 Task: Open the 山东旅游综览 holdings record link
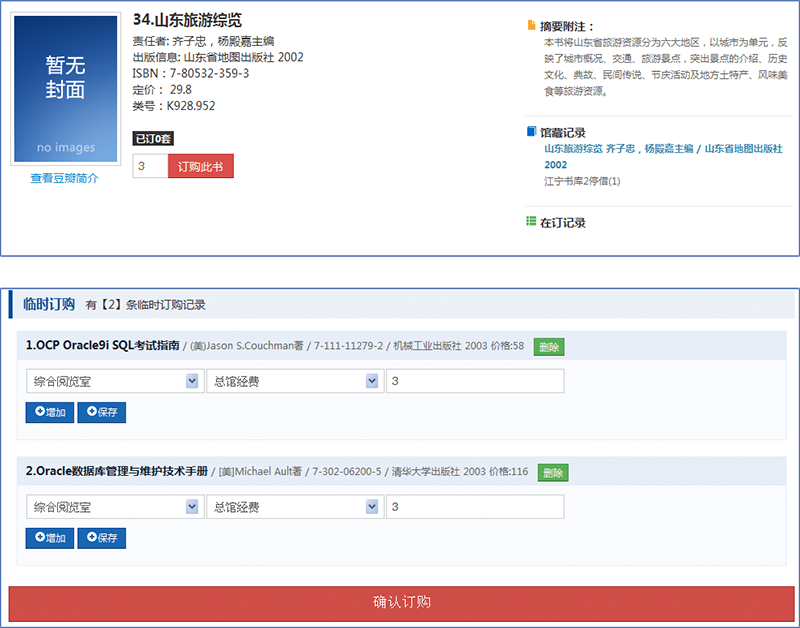coord(662,149)
